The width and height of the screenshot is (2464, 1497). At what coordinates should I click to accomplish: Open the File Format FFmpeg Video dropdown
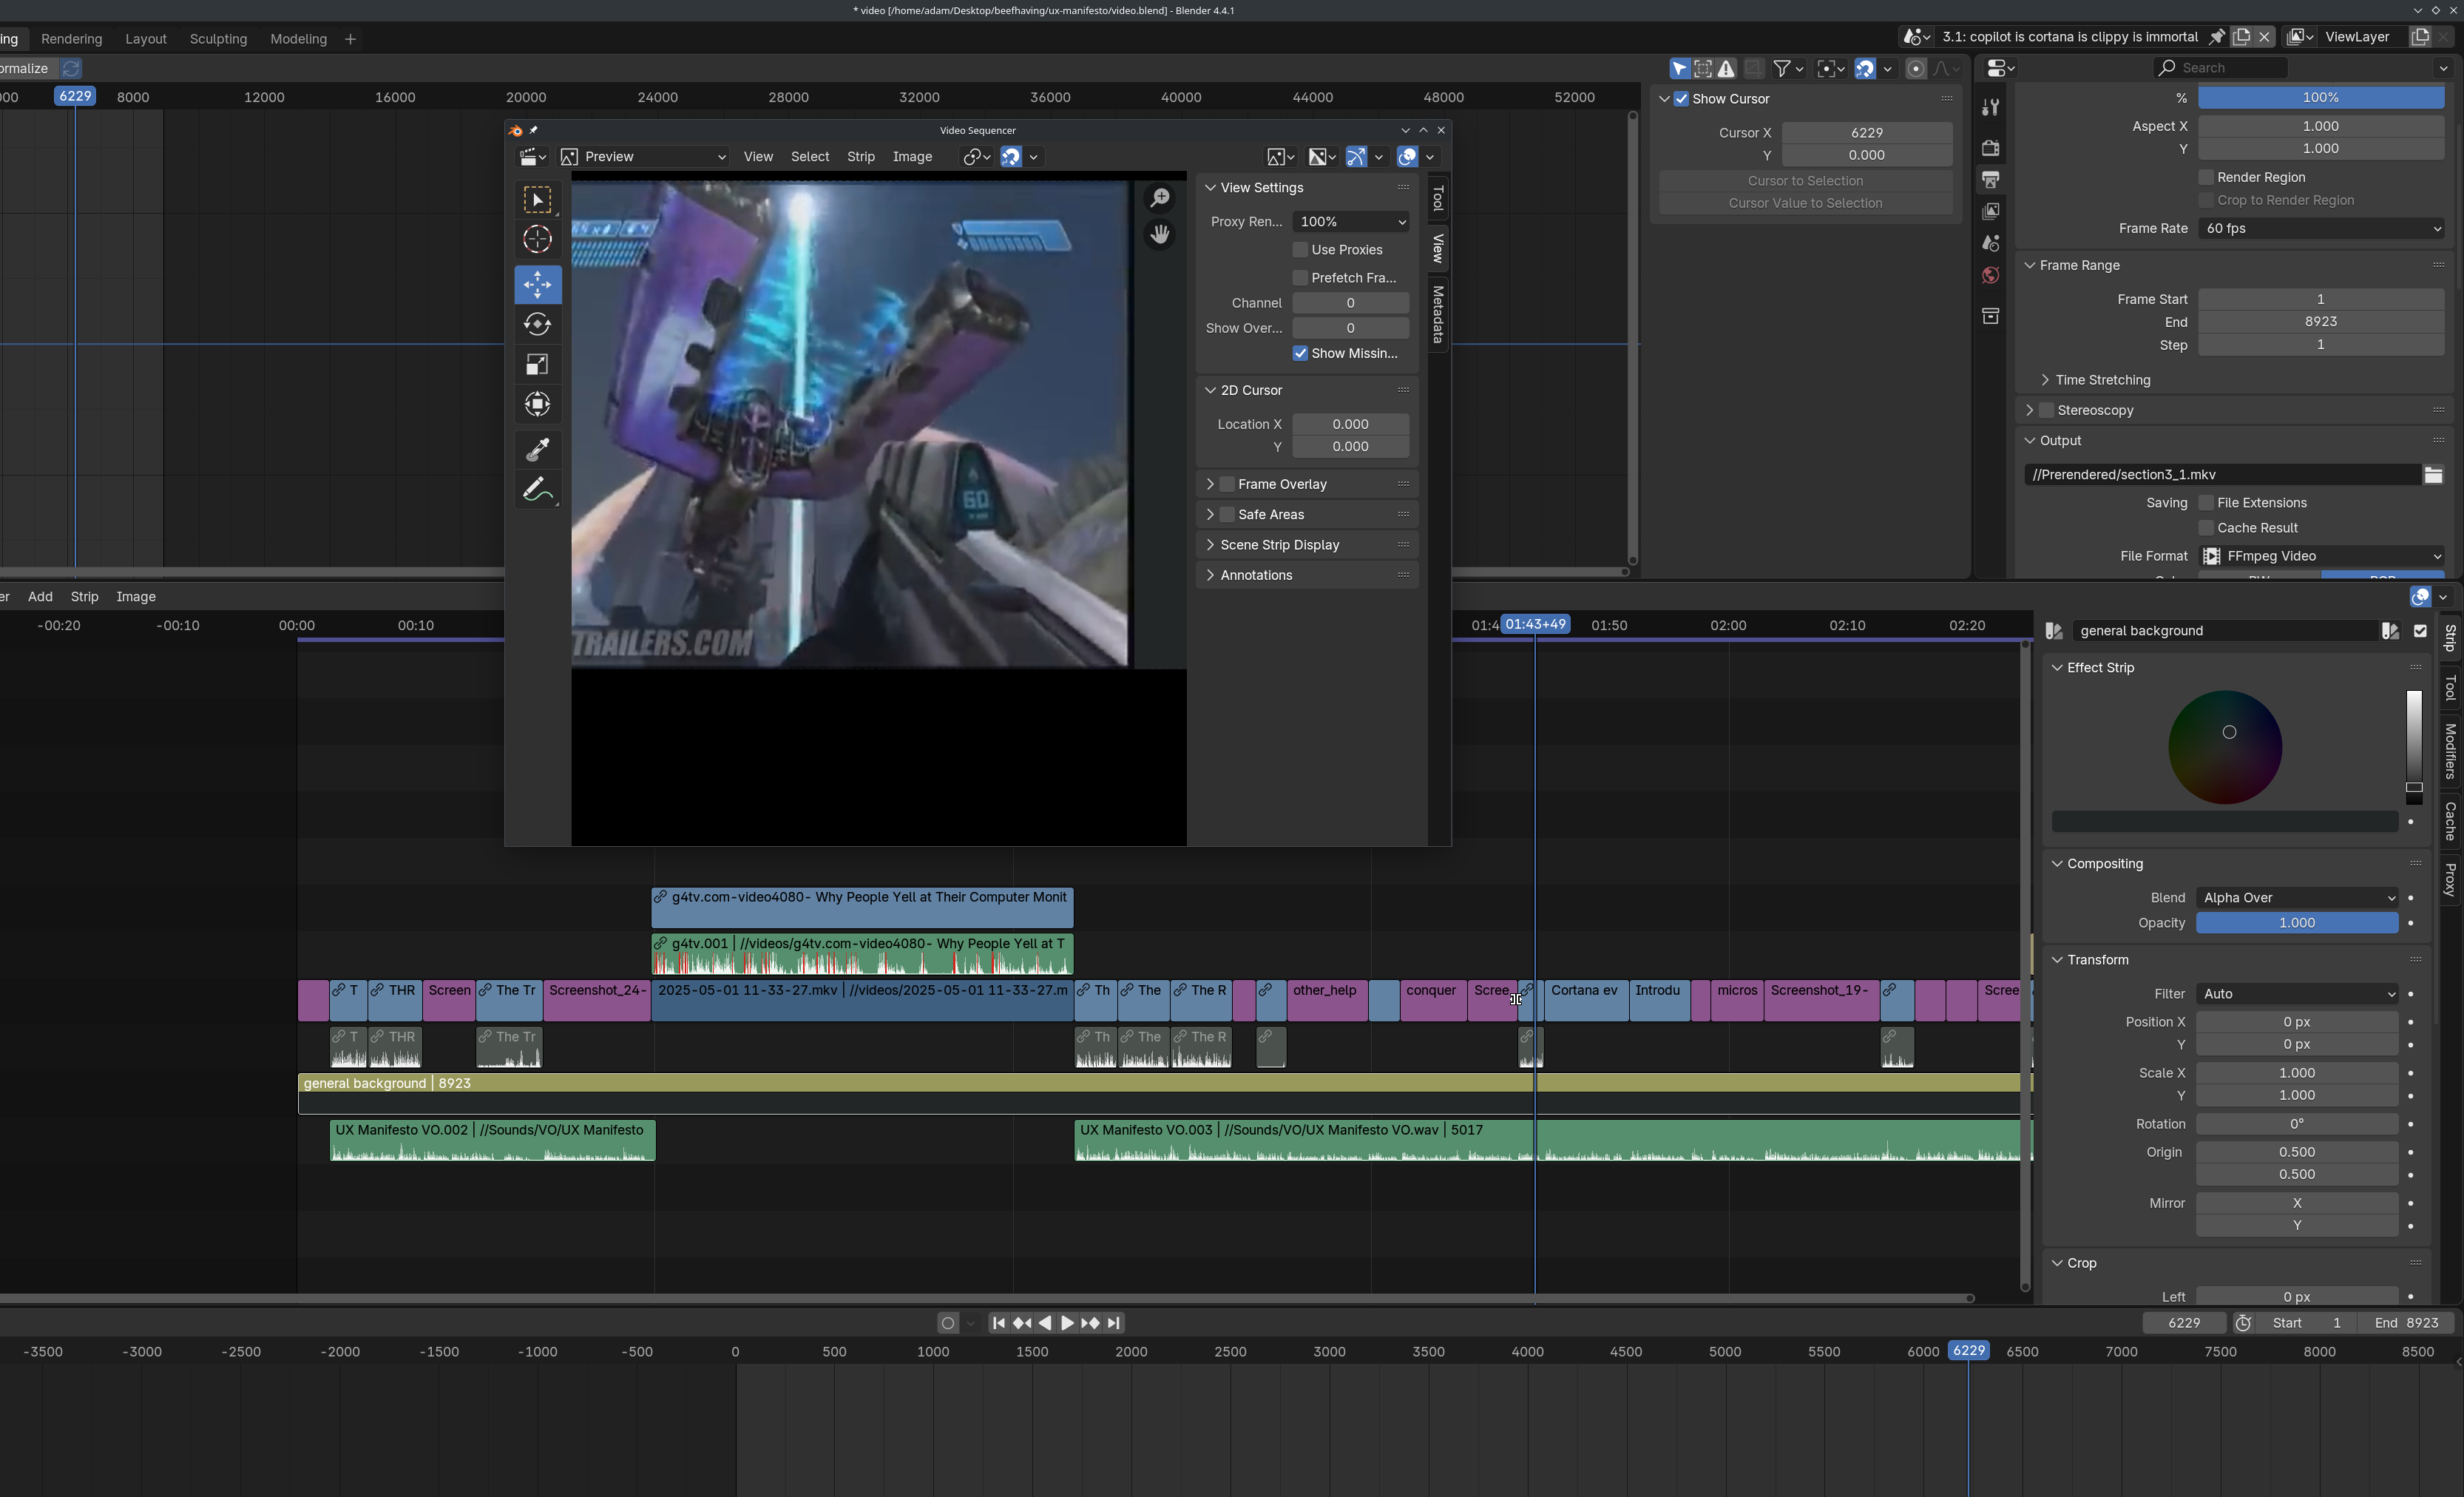point(2321,556)
